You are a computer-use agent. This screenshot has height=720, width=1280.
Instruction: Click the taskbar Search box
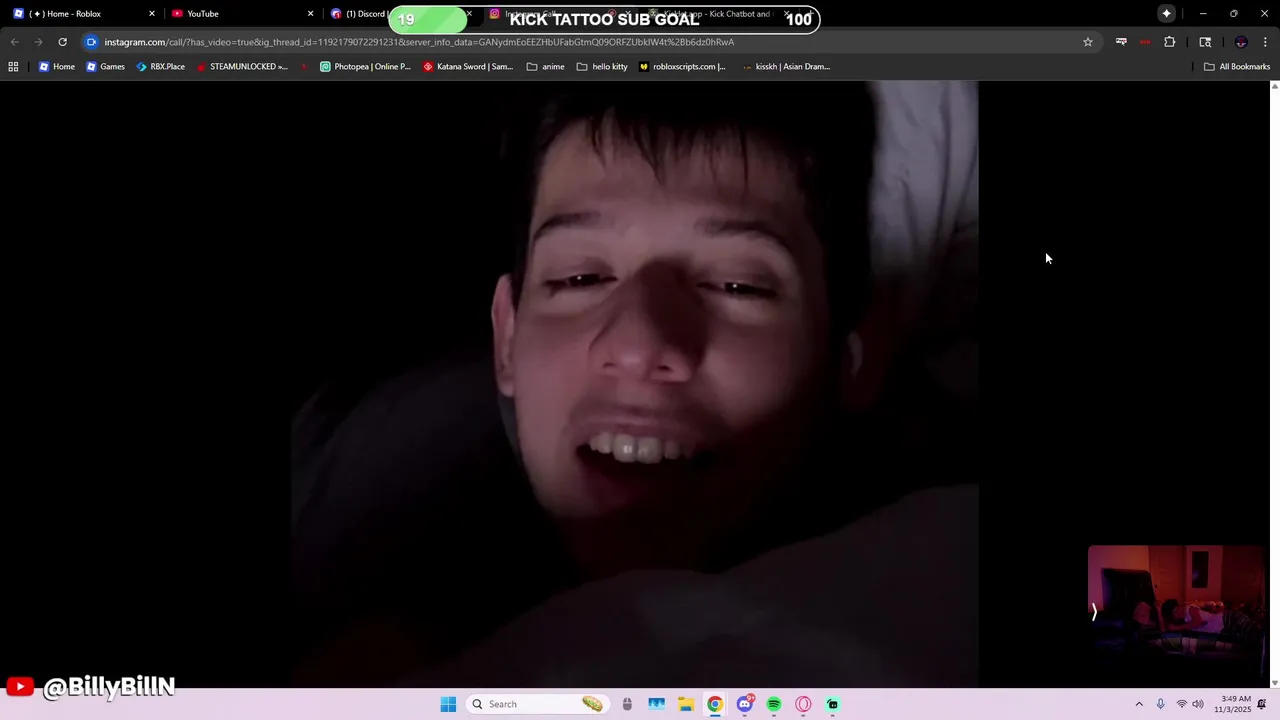540,704
